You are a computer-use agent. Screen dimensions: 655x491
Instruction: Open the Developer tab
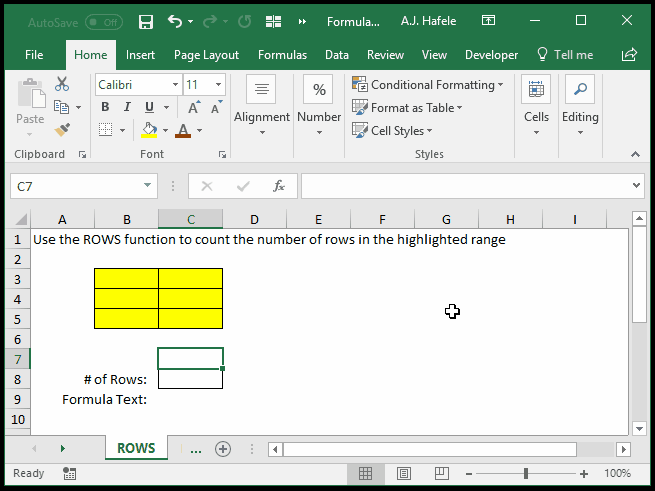(x=491, y=55)
